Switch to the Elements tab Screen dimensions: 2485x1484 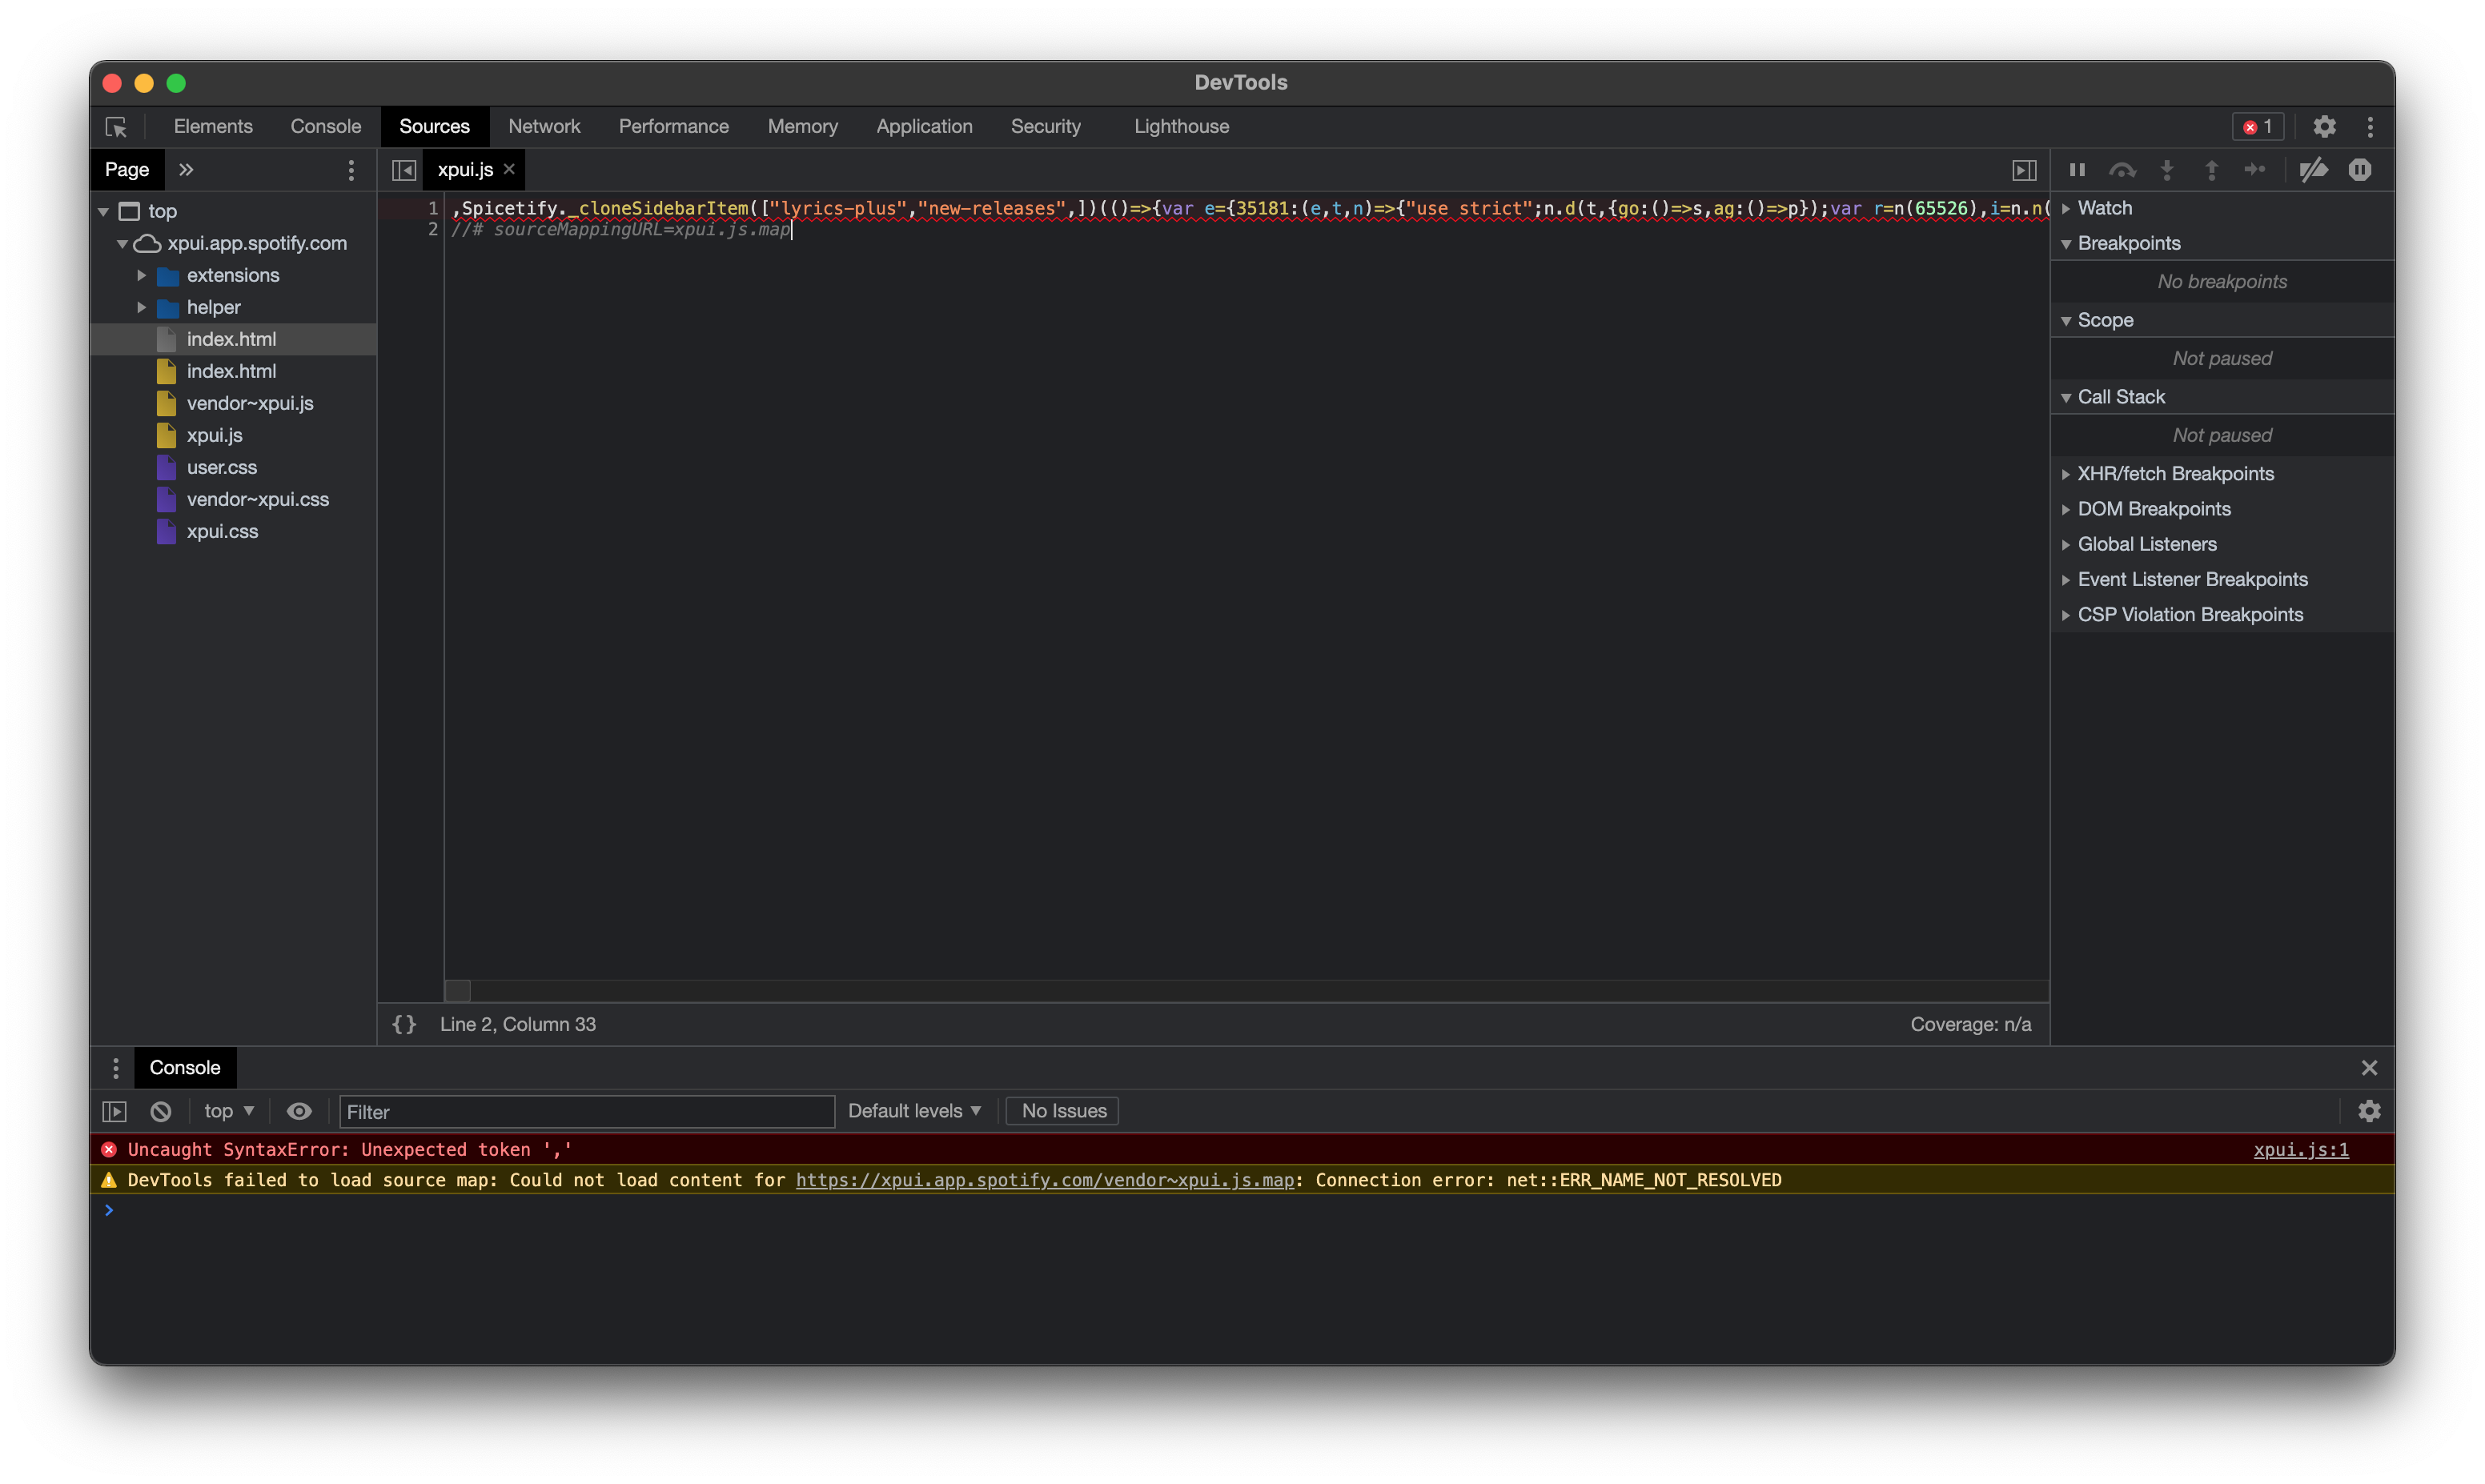pos(213,127)
